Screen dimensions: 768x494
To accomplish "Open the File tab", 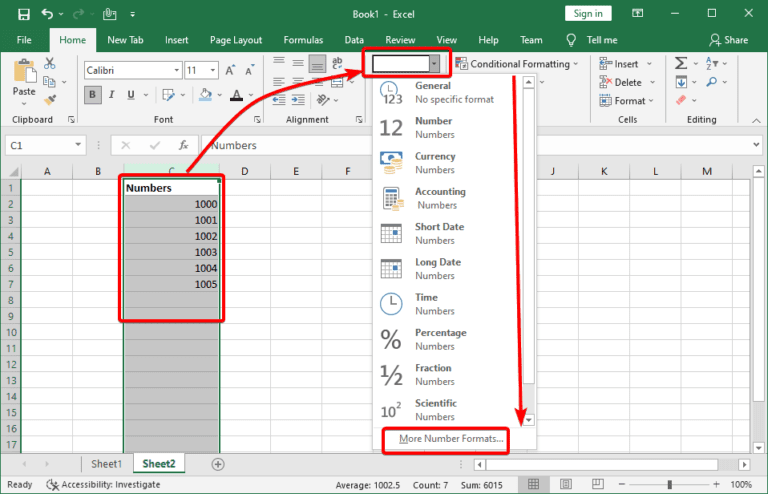I will (24, 40).
